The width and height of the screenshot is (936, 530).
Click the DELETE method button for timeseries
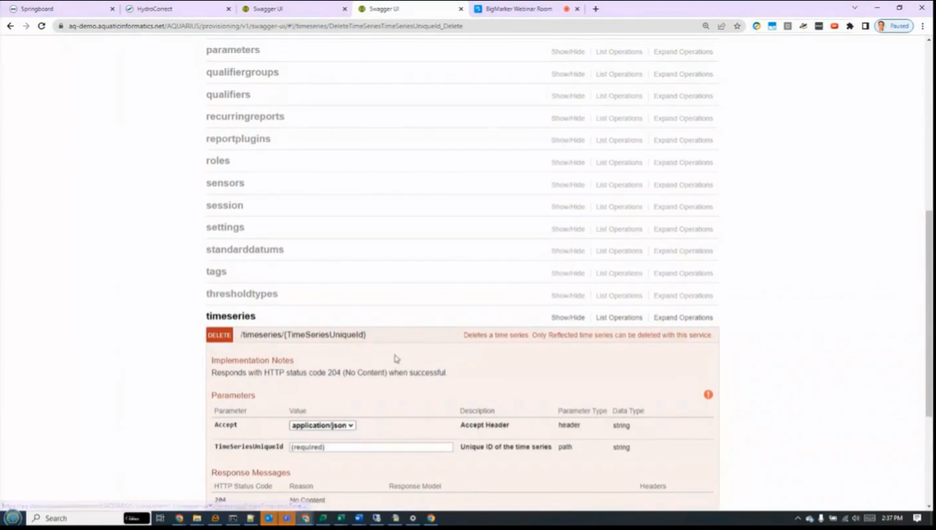(220, 335)
